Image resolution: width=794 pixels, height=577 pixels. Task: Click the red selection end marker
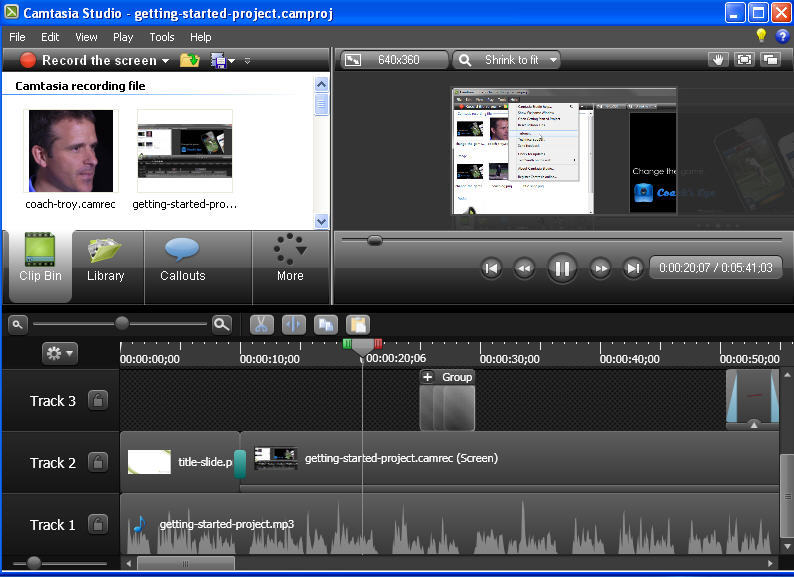[378, 344]
